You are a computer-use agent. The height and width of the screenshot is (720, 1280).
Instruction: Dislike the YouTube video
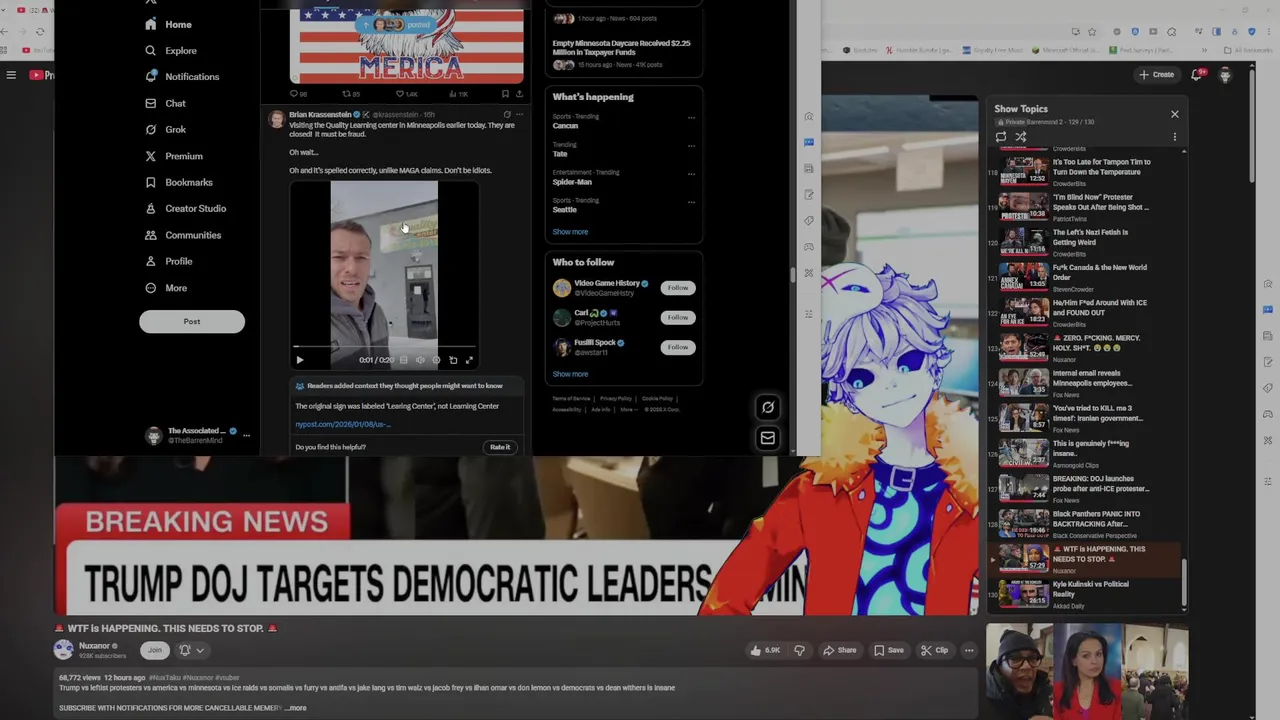[x=799, y=650]
